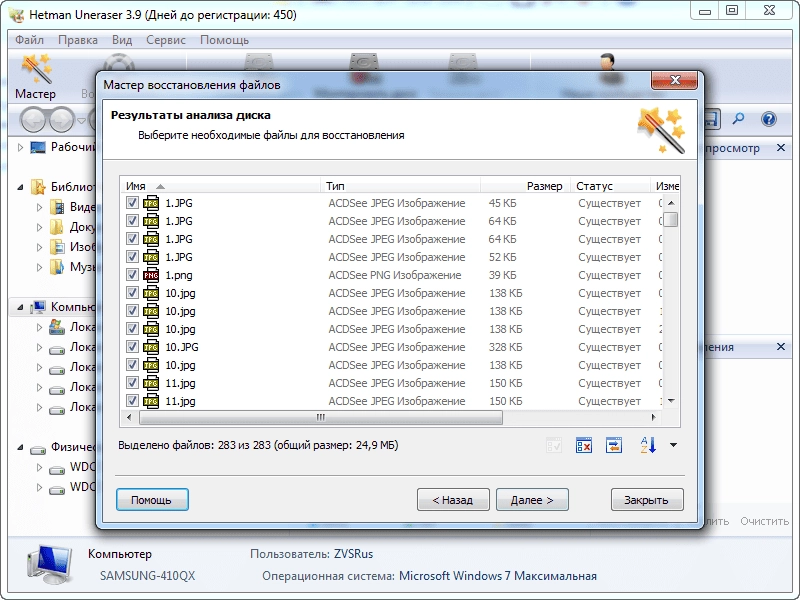Click the file list scroll-right arrow

click(x=654, y=417)
